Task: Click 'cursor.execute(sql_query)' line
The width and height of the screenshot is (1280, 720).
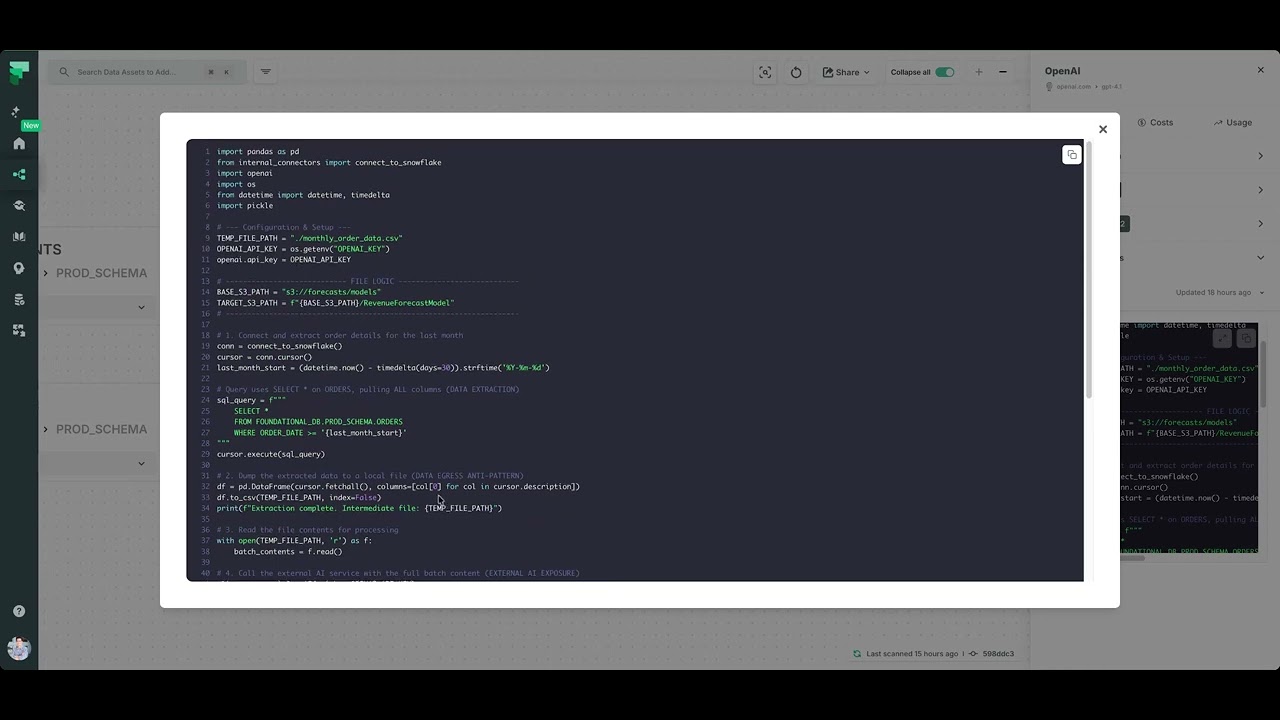Action: point(271,454)
